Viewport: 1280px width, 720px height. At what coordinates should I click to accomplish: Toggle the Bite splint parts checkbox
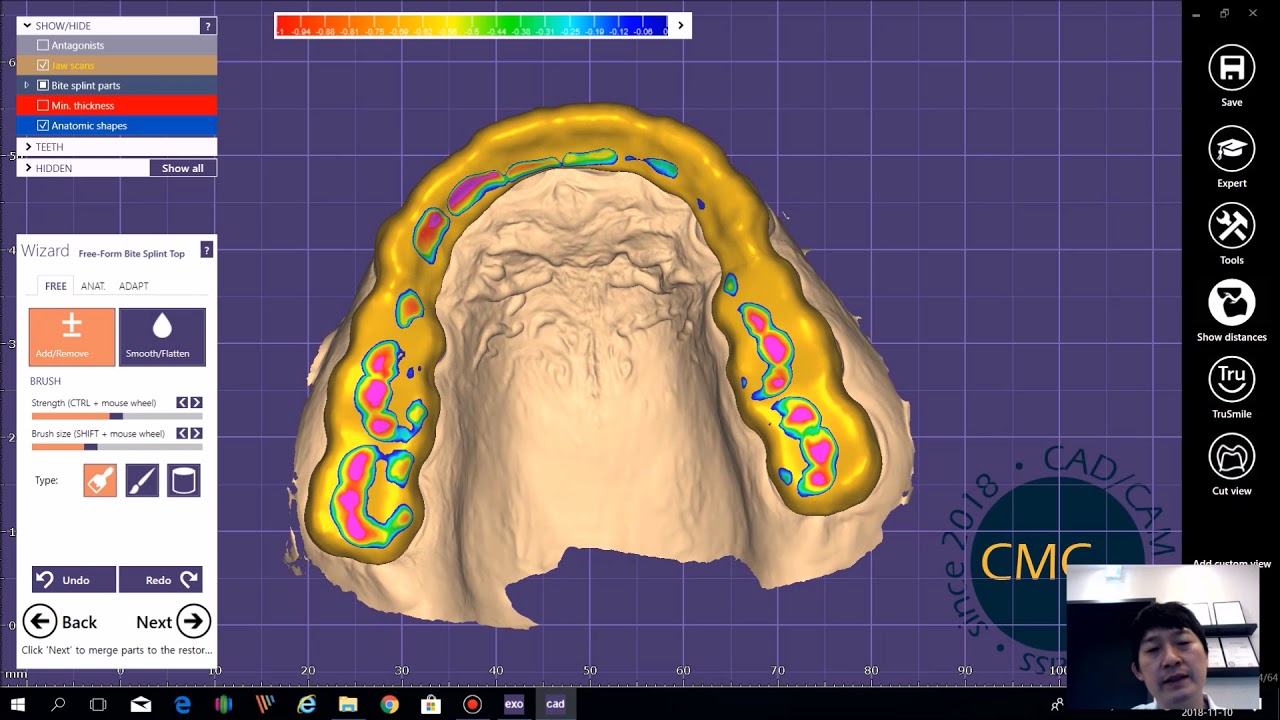pyautogui.click(x=43, y=85)
